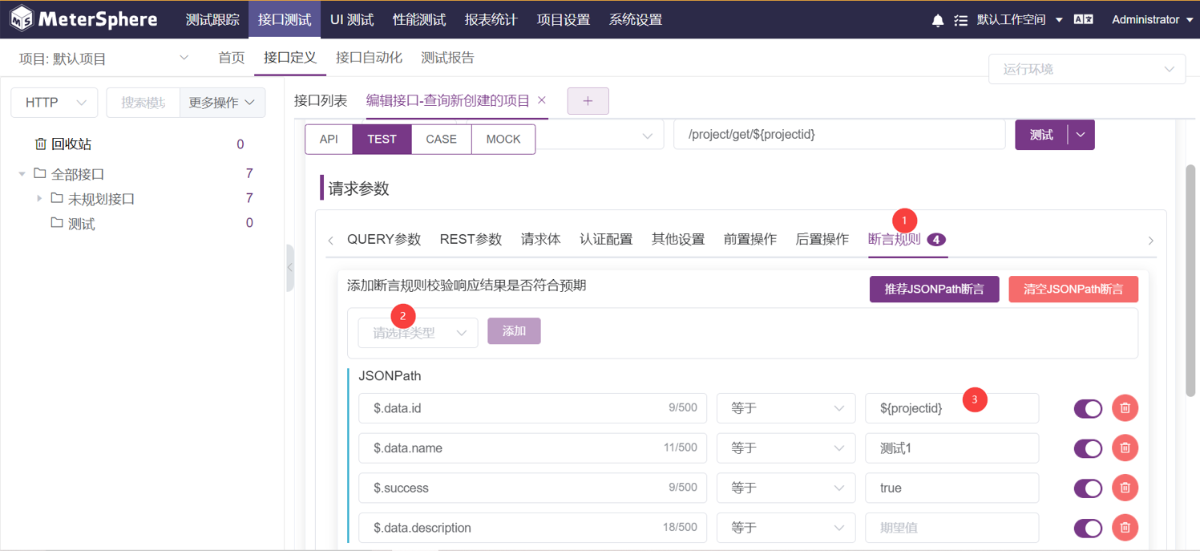
Task: Collapse the 全部接口 tree node
Action: click(x=22, y=174)
